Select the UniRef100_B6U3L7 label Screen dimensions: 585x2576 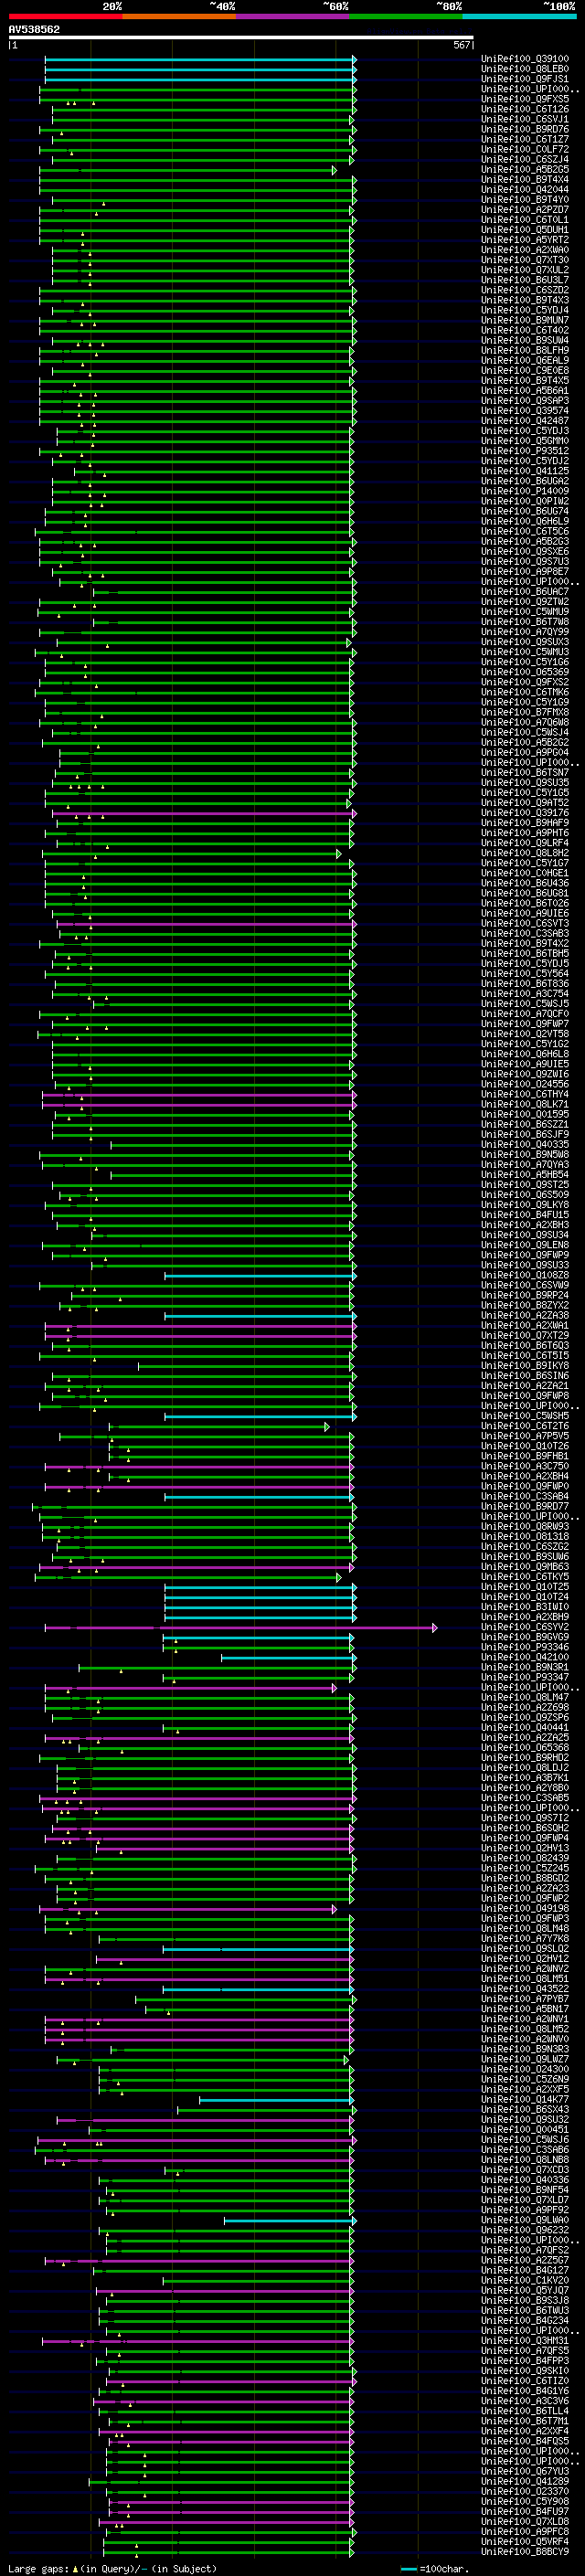point(525,280)
